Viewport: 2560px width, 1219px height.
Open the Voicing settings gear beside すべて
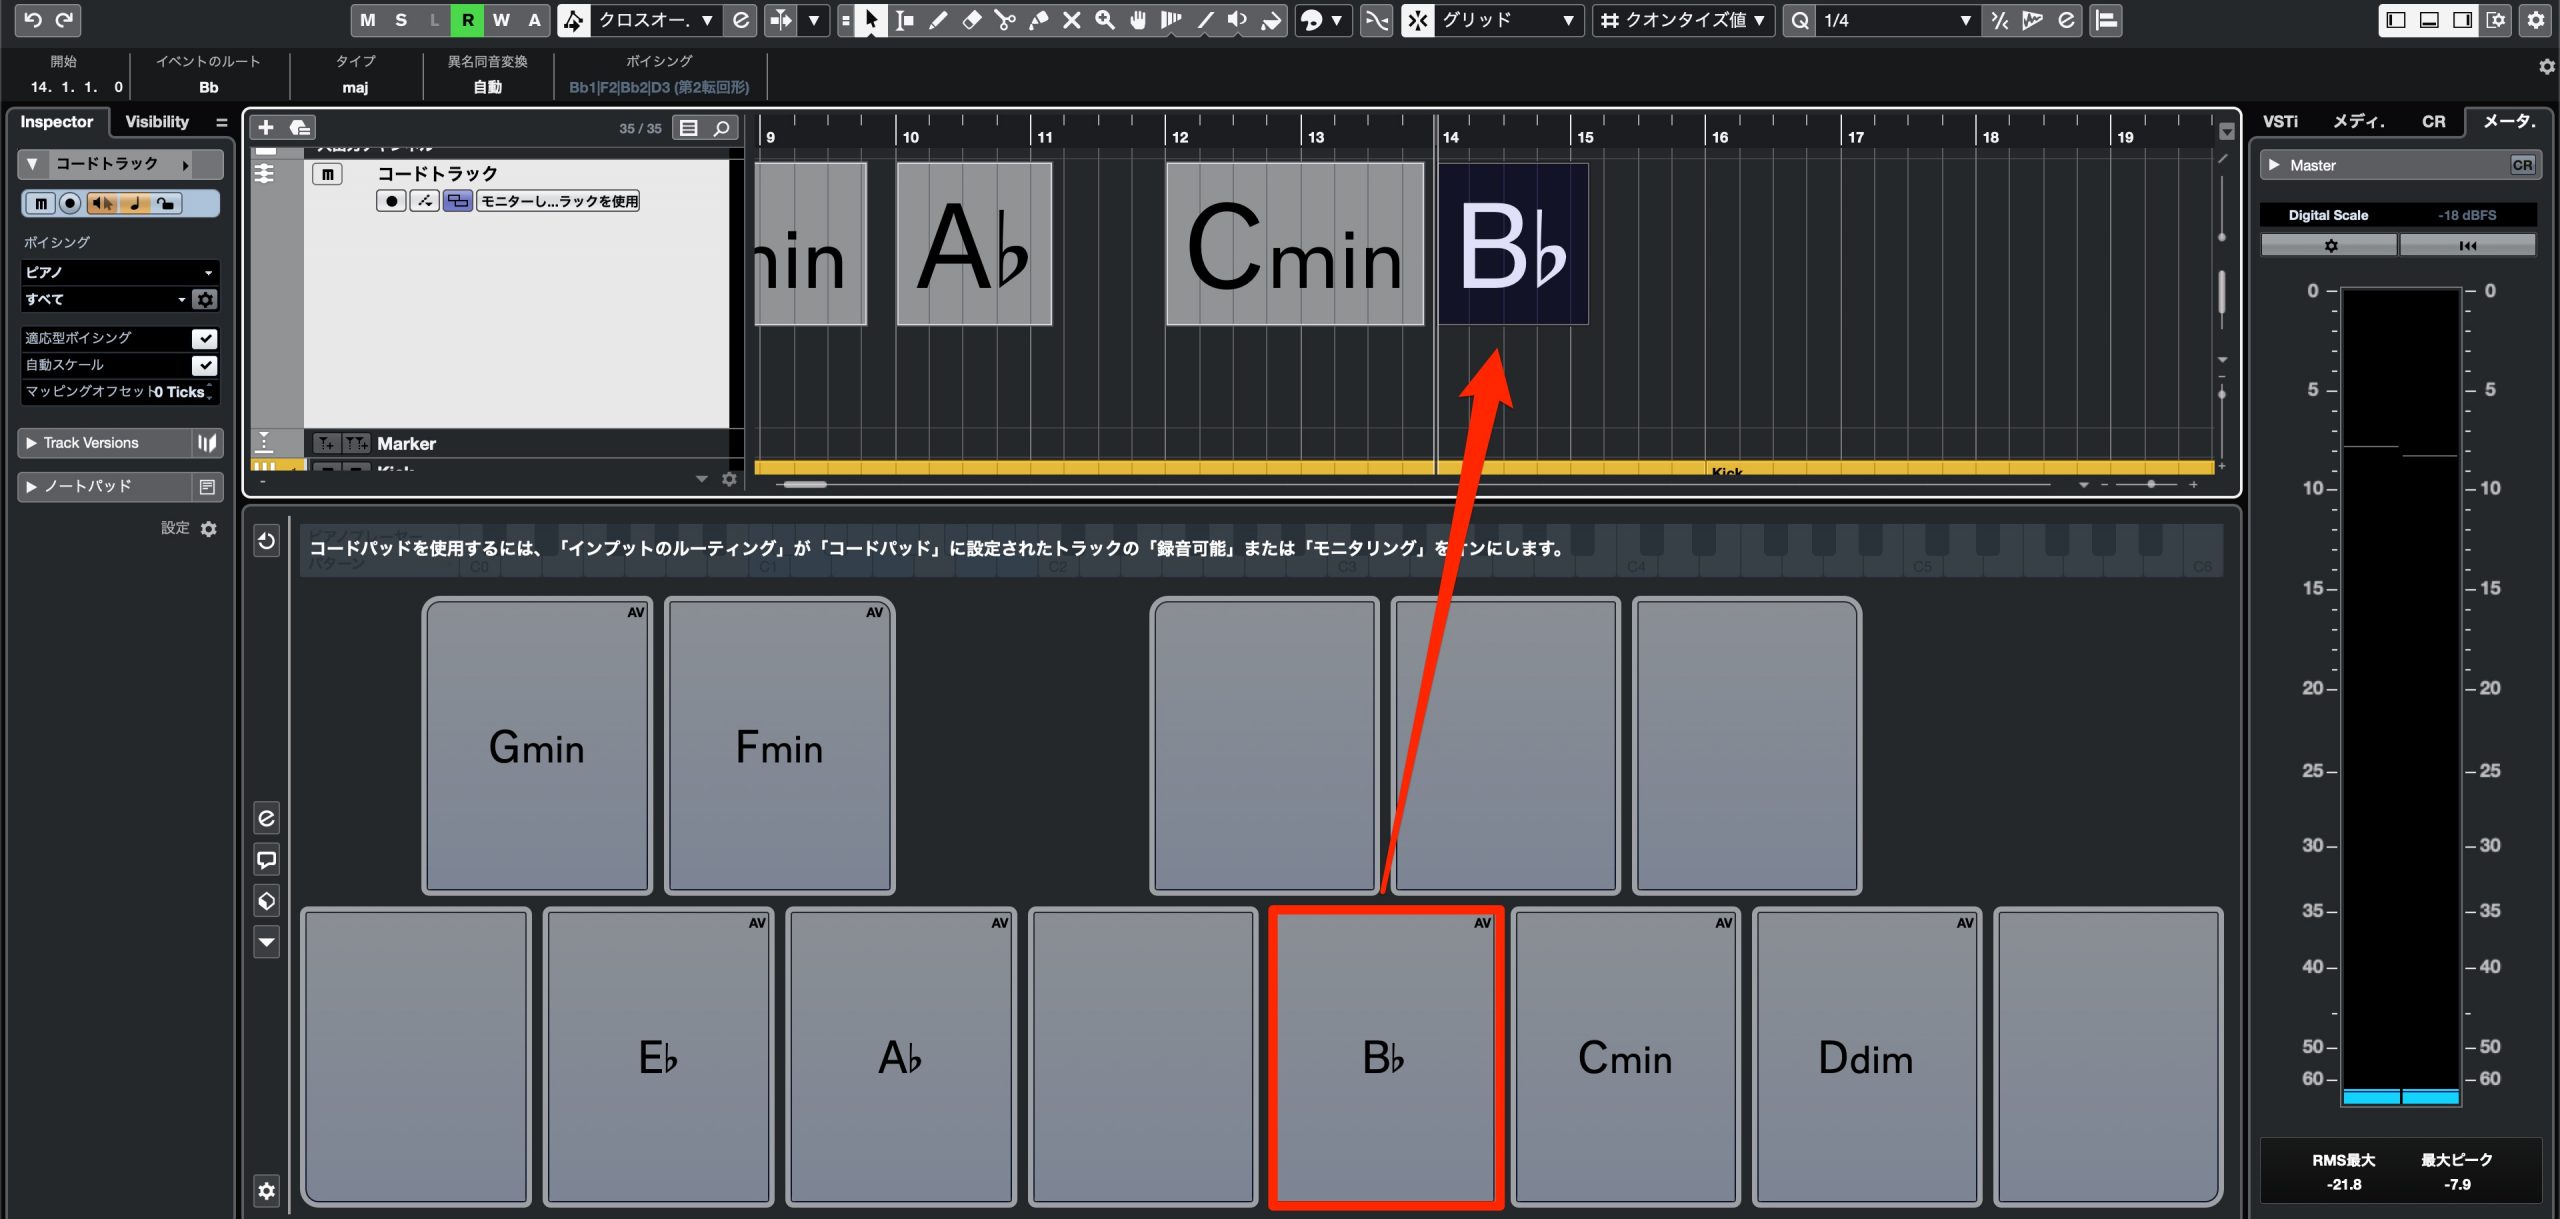point(205,299)
